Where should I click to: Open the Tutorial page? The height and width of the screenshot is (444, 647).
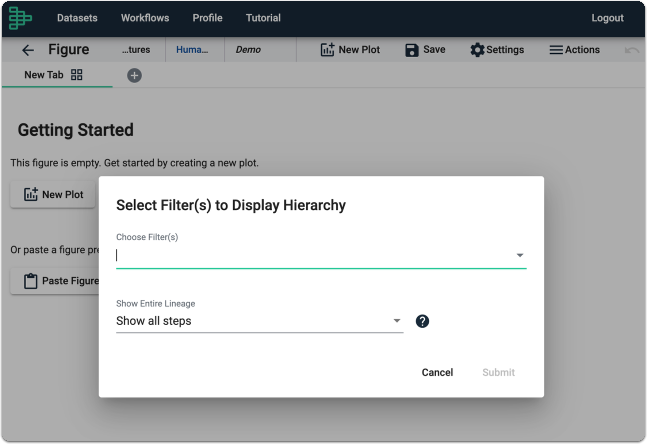263,18
